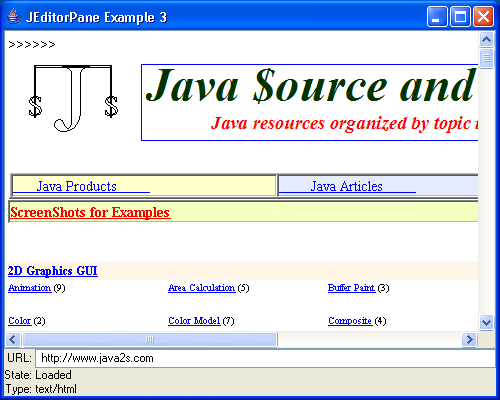Click the '>>>>>>' text at page top
Viewport: 500px width, 400px height.
click(32, 45)
